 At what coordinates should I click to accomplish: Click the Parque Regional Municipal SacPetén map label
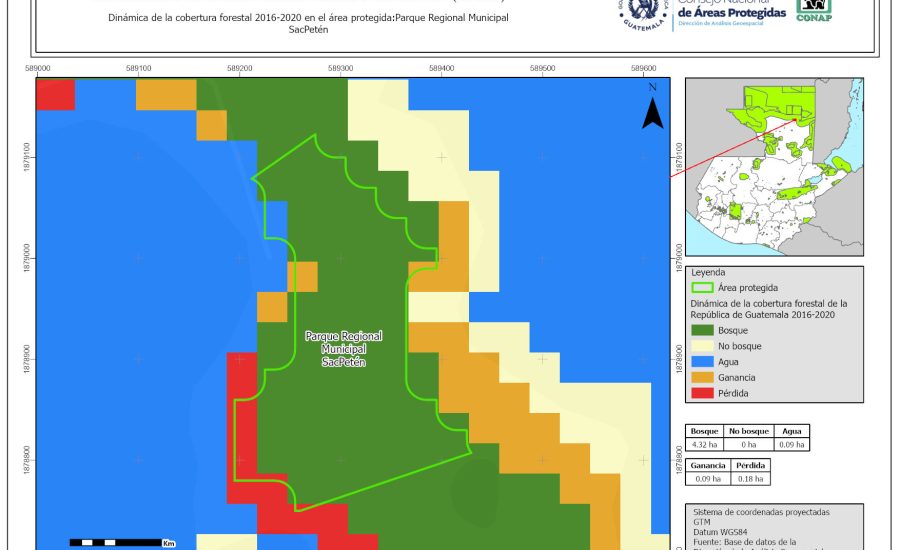343,349
